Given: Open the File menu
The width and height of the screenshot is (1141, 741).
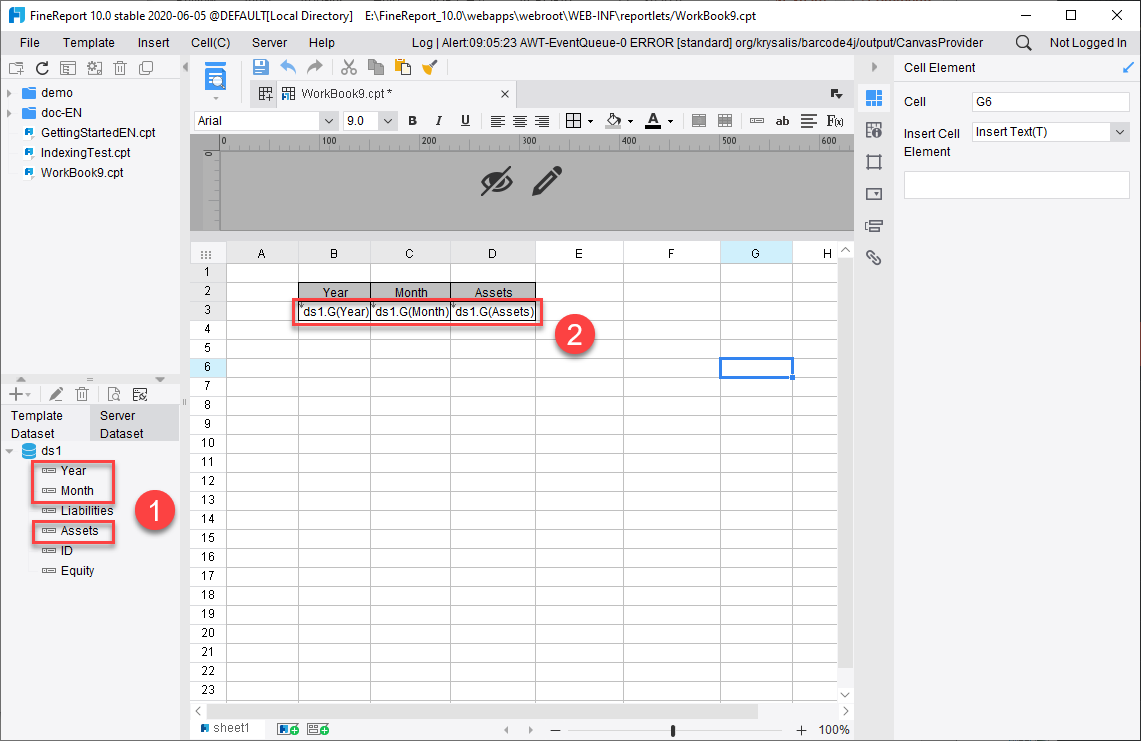Looking at the screenshot, I should (30, 43).
